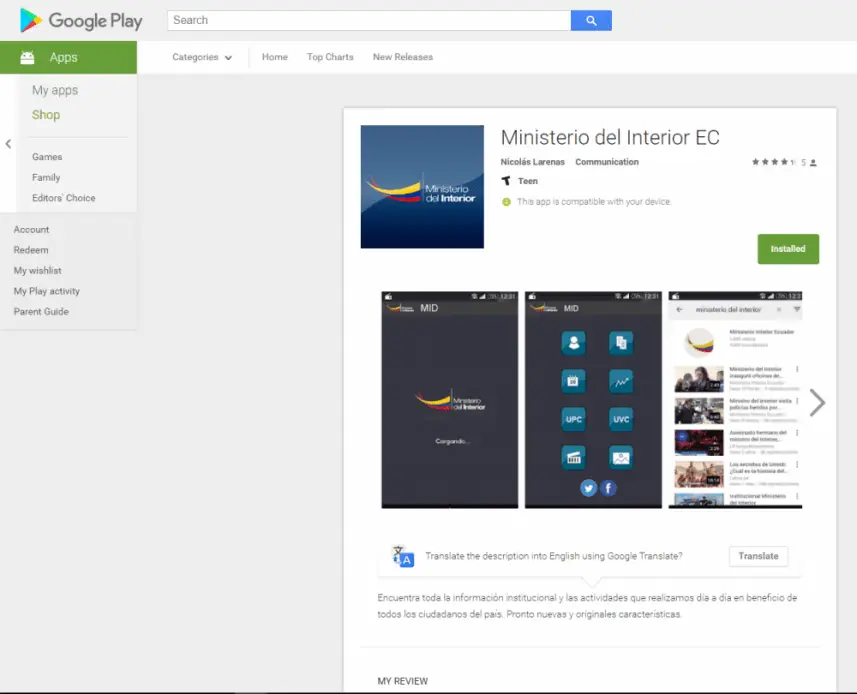Show next screenshots with right chevron
Image resolution: width=857 pixels, height=694 pixels.
pyautogui.click(x=817, y=403)
